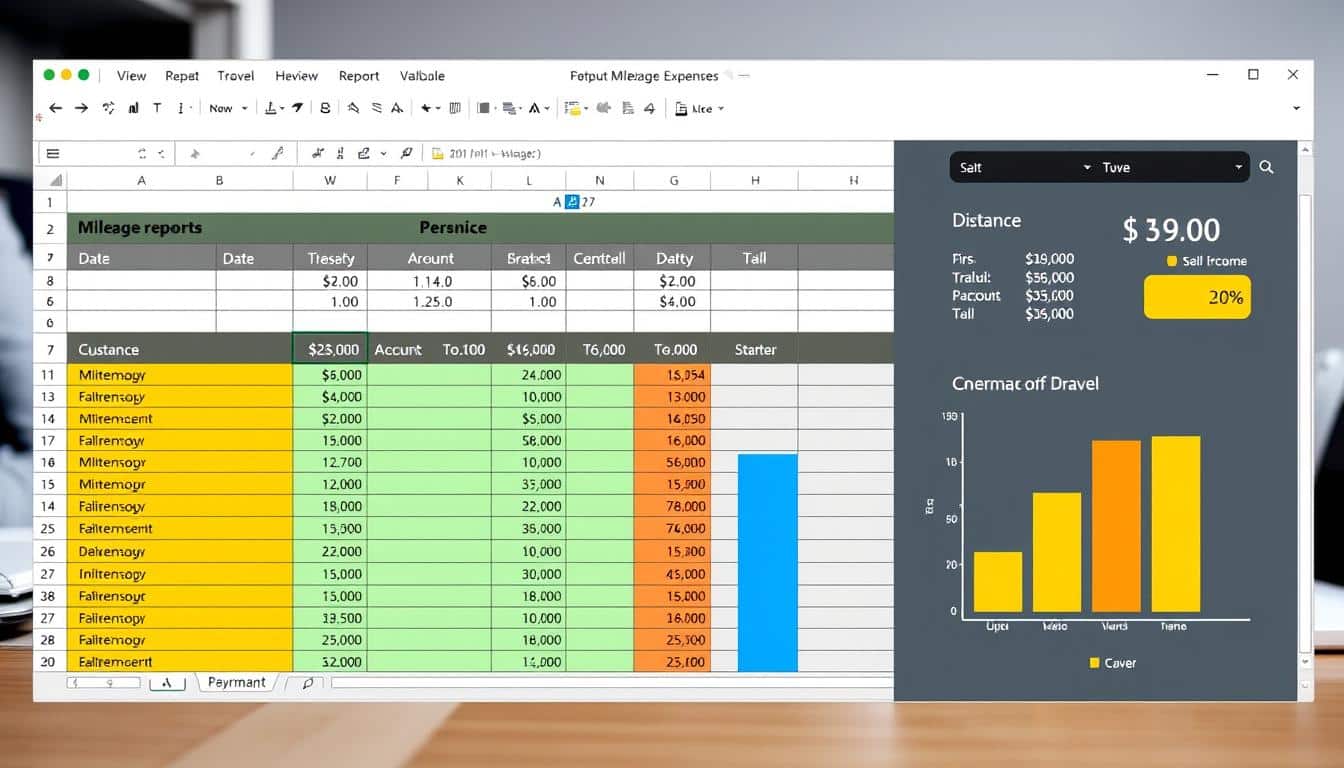Open the 'Now' dropdown in the toolbar
The image size is (1344, 768).
(228, 108)
